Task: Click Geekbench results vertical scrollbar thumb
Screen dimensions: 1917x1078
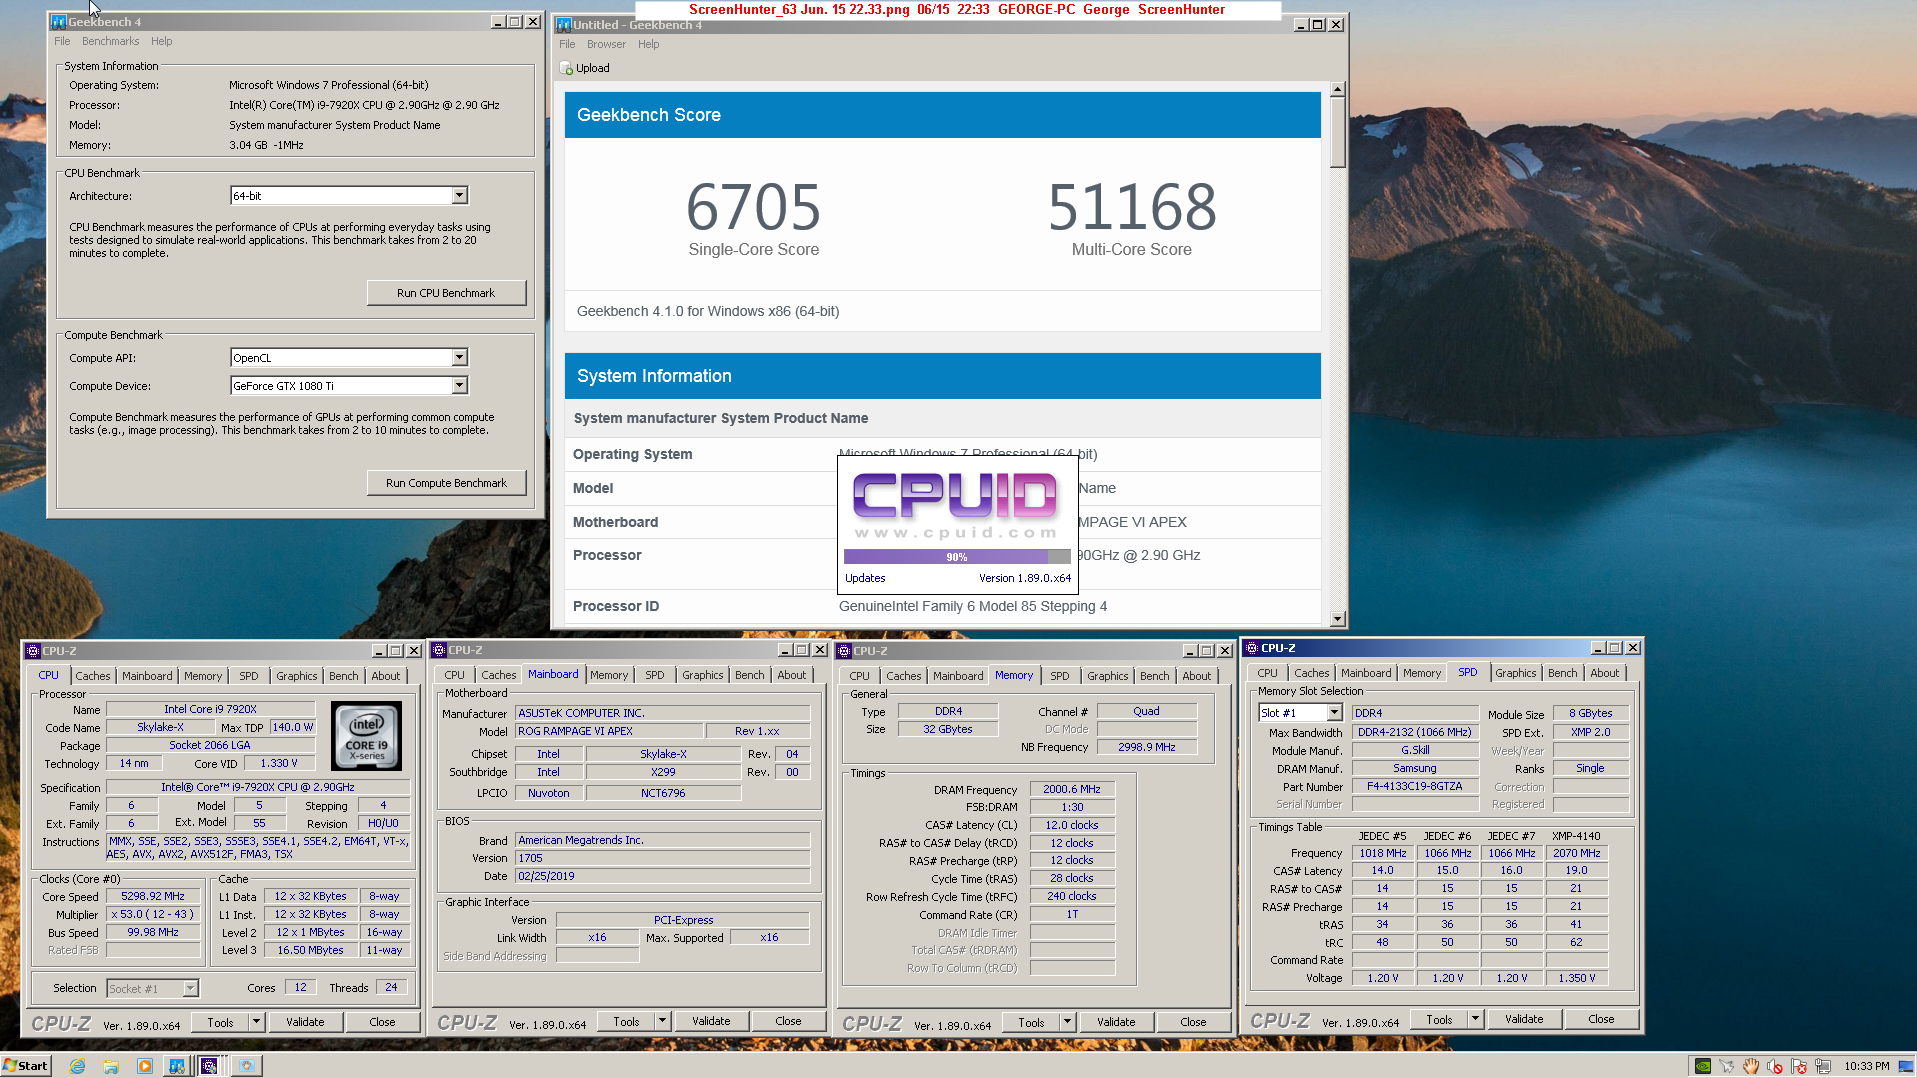Action: click(x=1337, y=132)
